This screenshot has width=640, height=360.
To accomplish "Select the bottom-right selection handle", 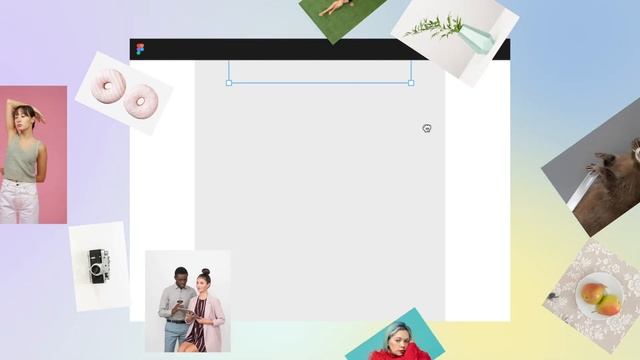I will [x=411, y=83].
